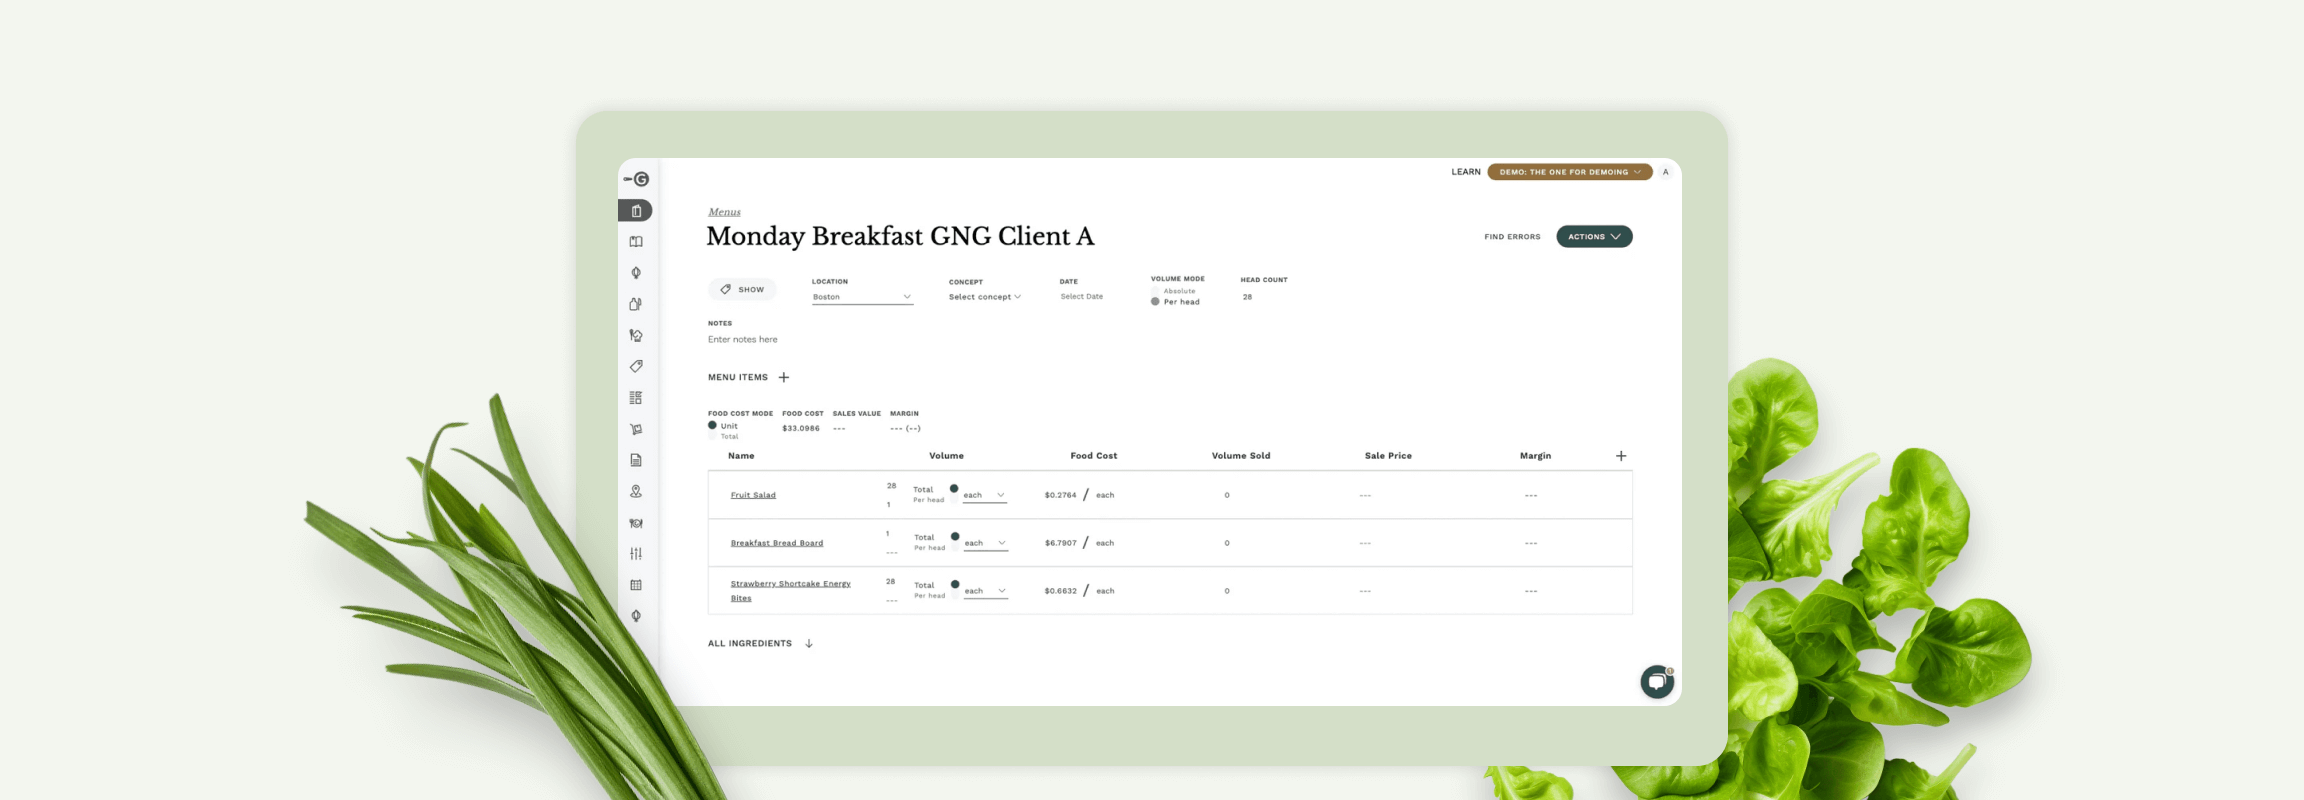
Task: Click the Galley logo at the sidebar top
Action: (636, 179)
